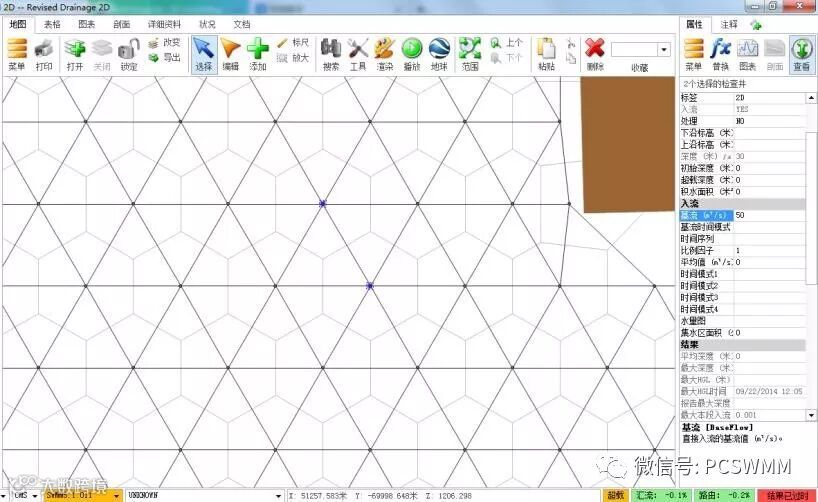Open the 菜单 menu icon in main toolbar
This screenshot has height=502, width=818.
pos(17,54)
